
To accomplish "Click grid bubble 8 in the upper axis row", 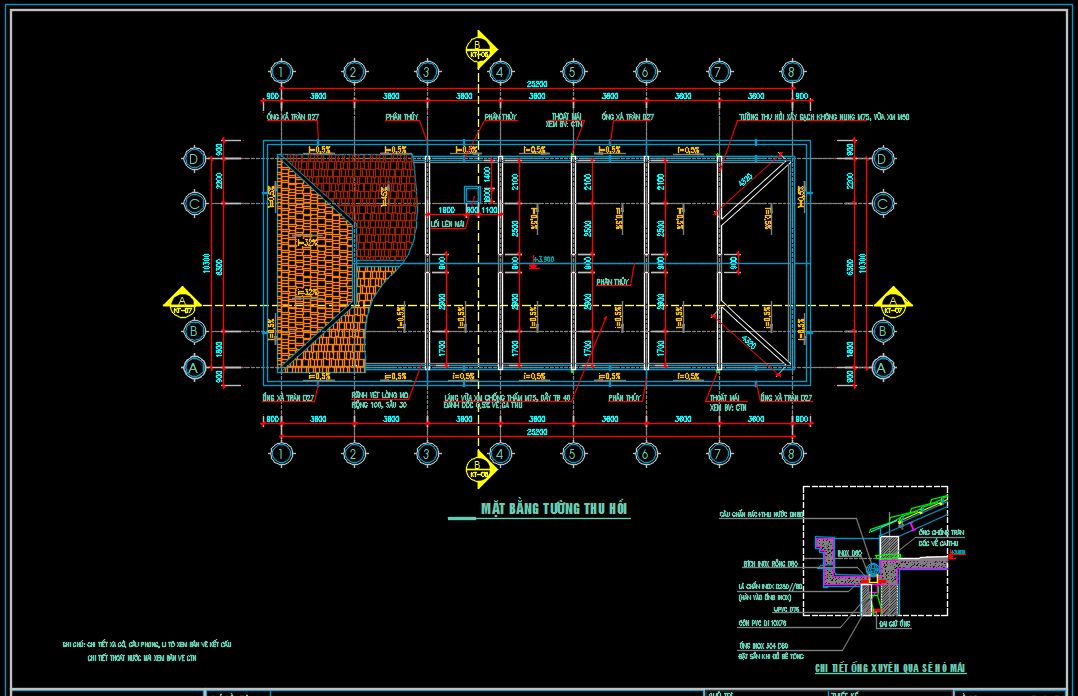I will (x=792, y=72).
